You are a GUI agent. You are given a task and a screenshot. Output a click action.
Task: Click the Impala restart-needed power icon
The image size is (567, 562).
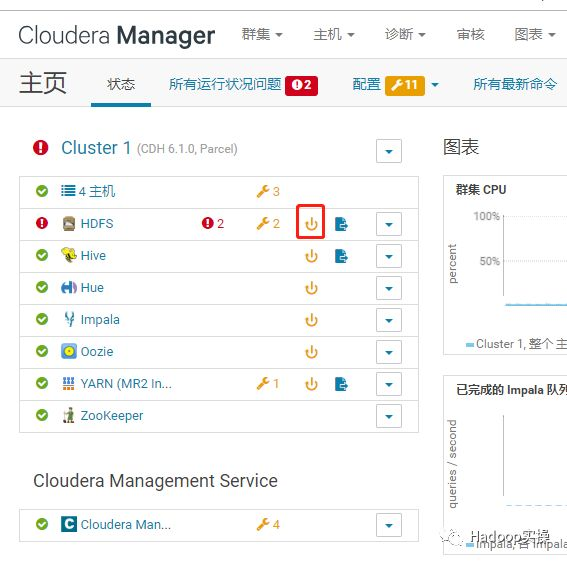(x=311, y=320)
